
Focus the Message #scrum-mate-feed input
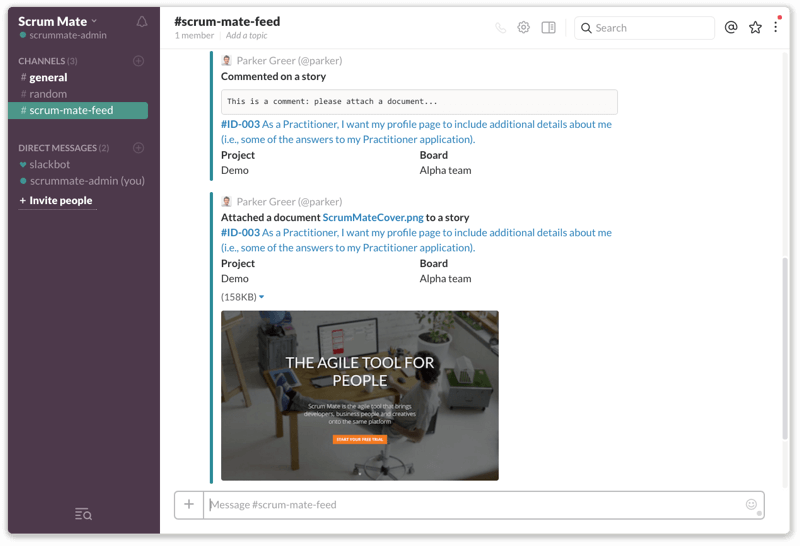(x=474, y=505)
